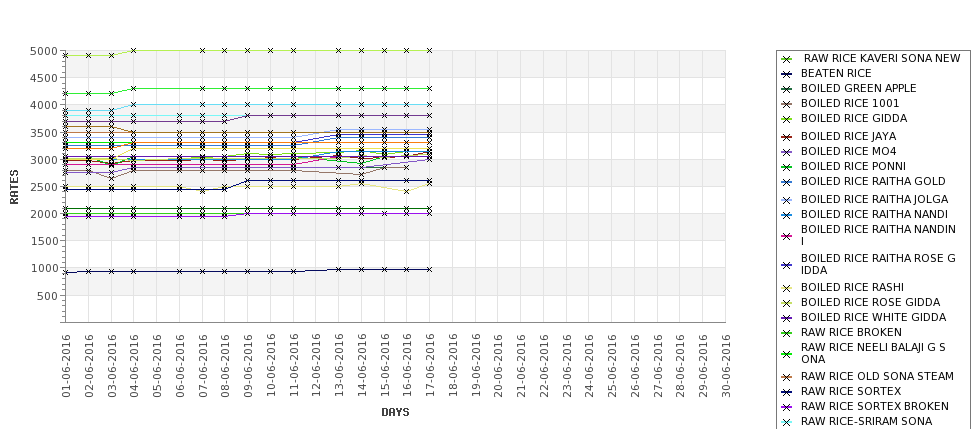Click the 2000 value on the y-axis
This screenshot has height=429, width=975.
[44, 214]
